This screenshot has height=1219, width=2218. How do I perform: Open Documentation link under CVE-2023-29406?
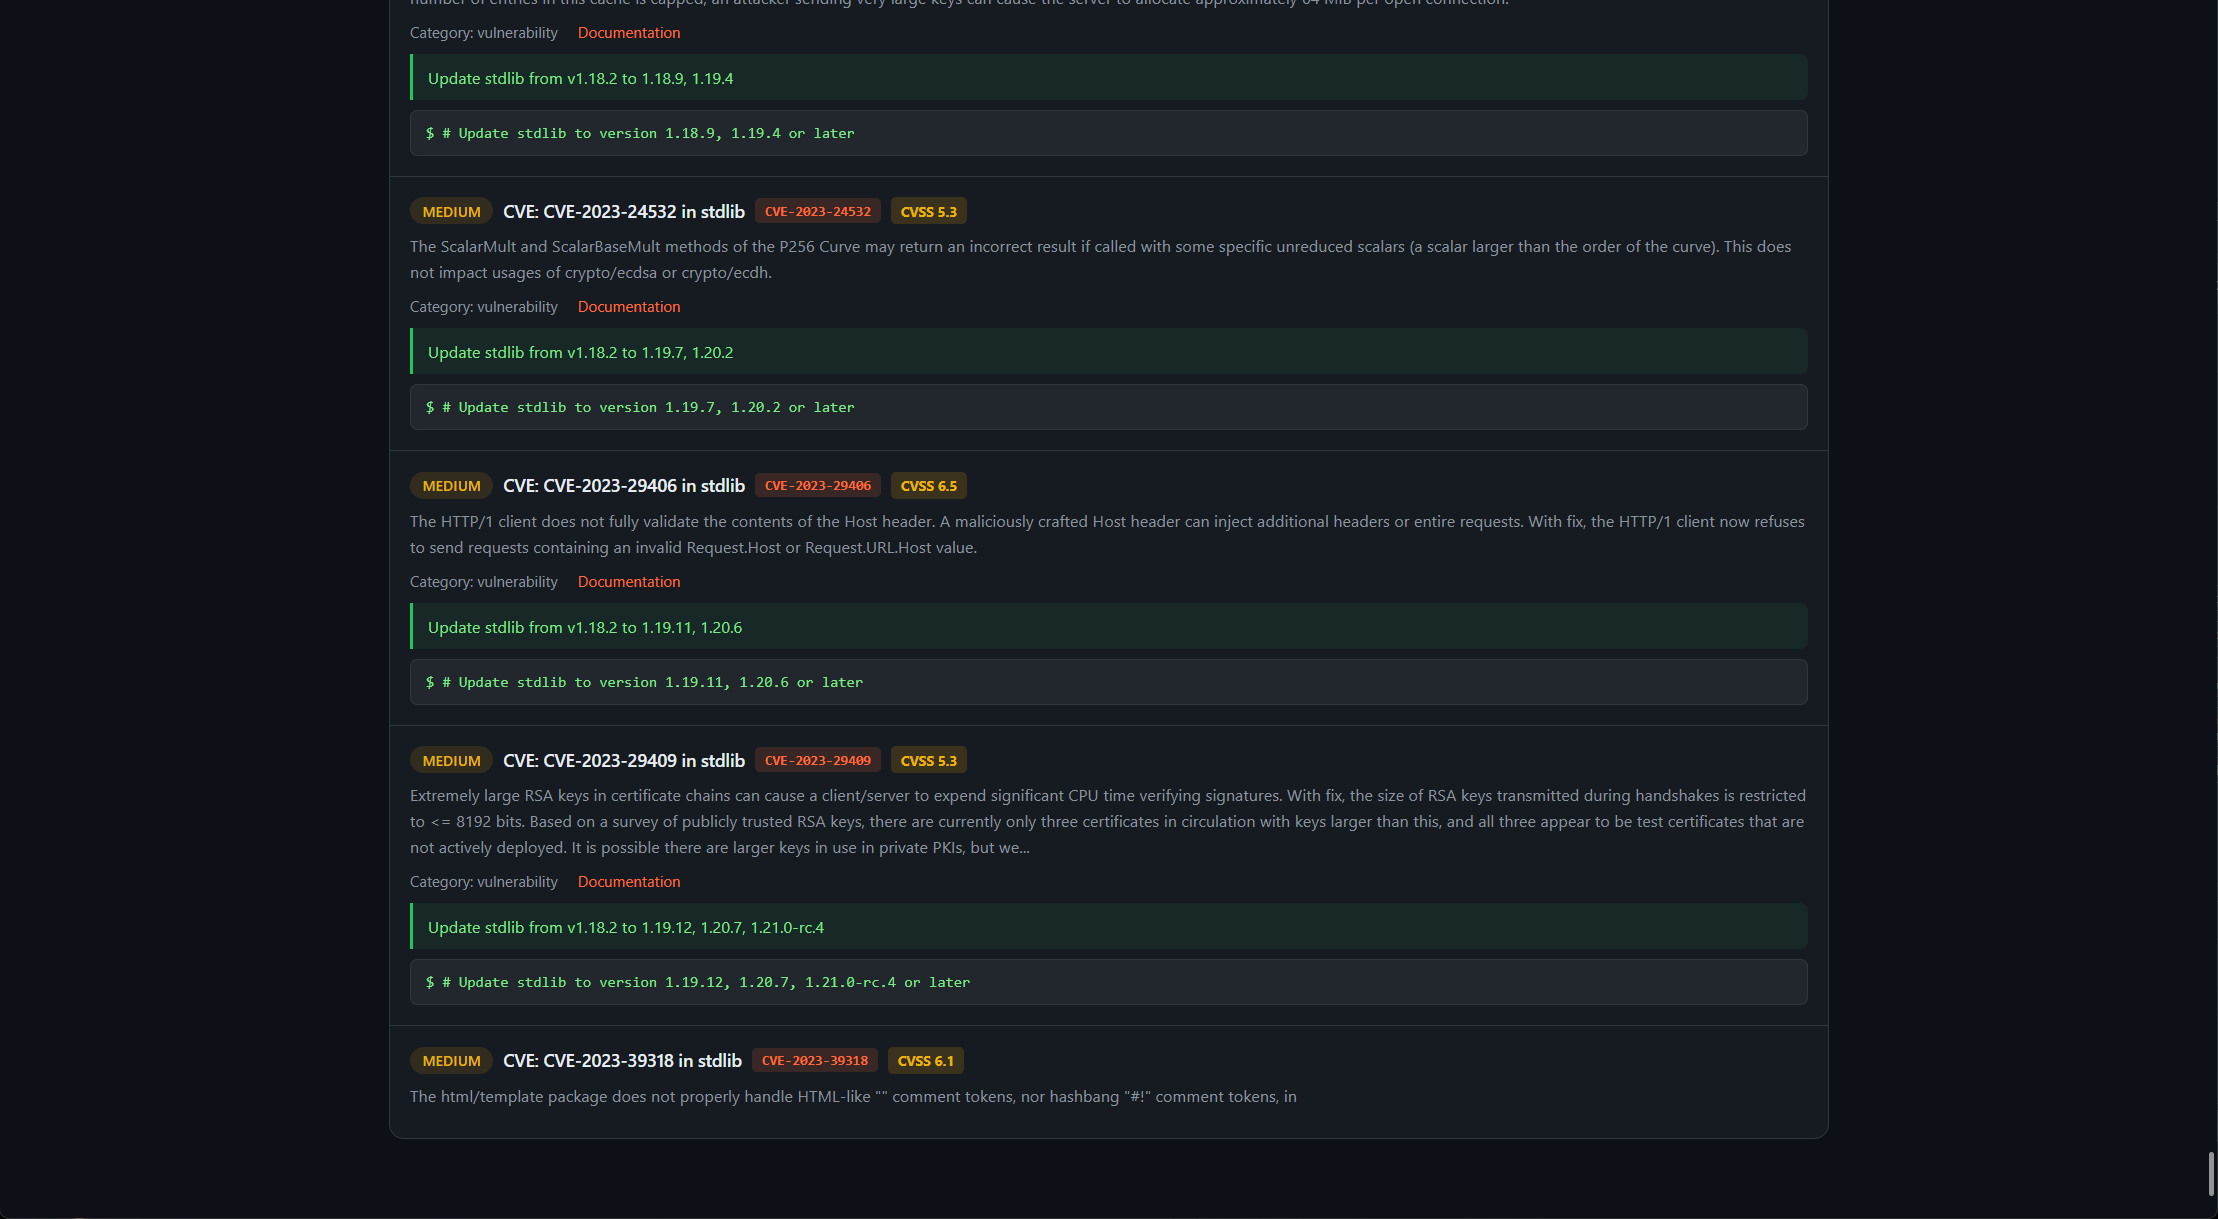click(x=628, y=581)
